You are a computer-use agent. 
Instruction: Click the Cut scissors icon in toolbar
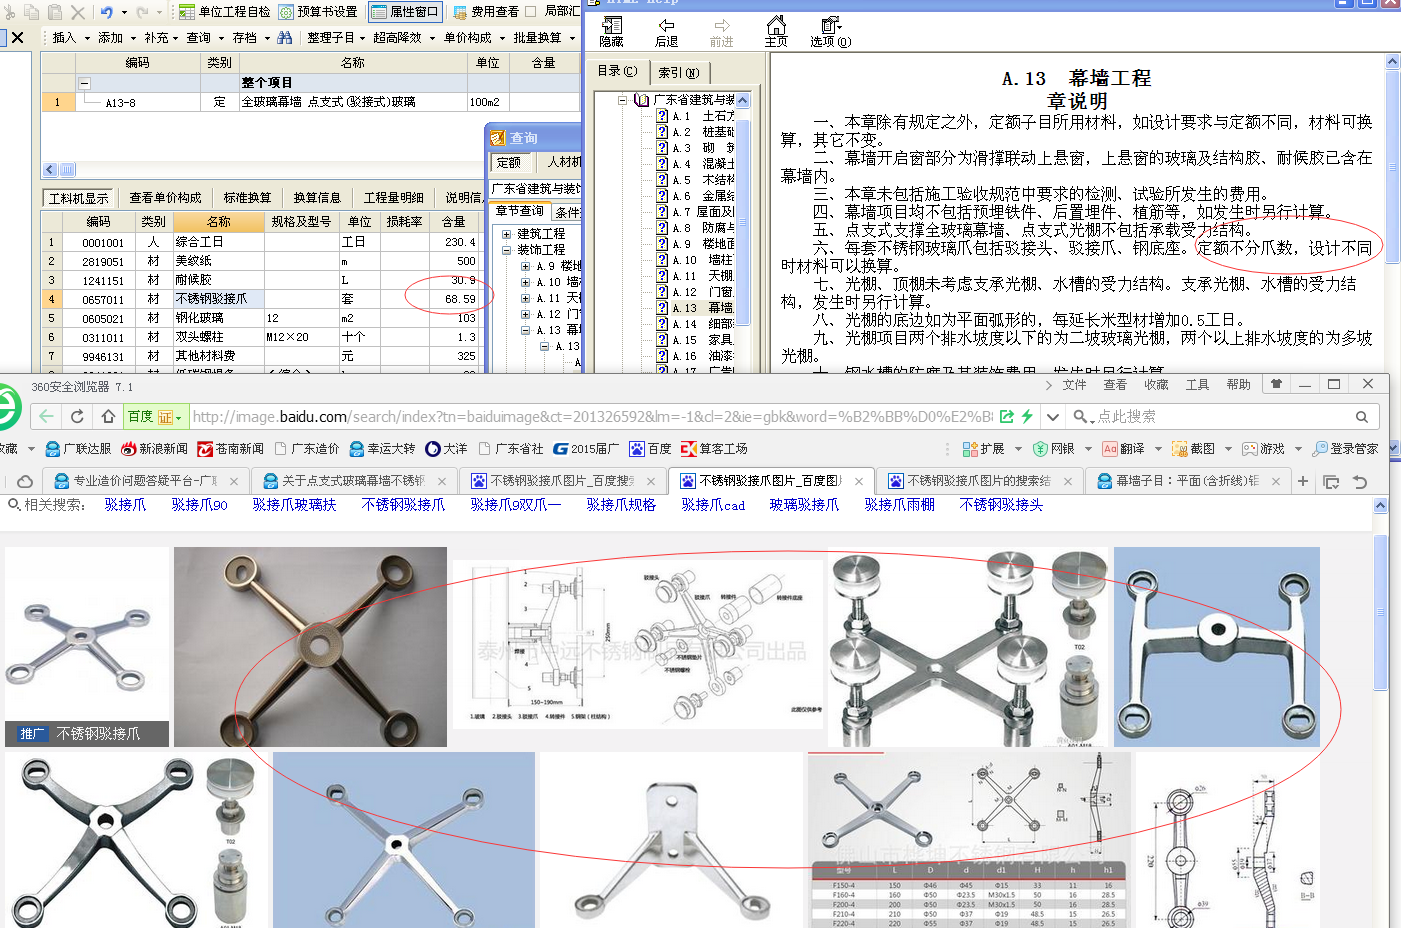[10, 12]
